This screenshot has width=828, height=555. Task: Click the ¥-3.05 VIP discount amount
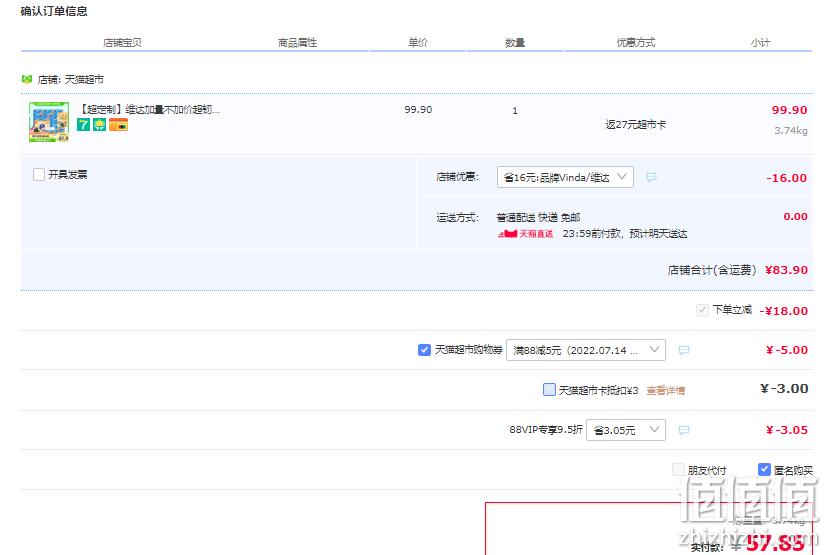tap(786, 430)
